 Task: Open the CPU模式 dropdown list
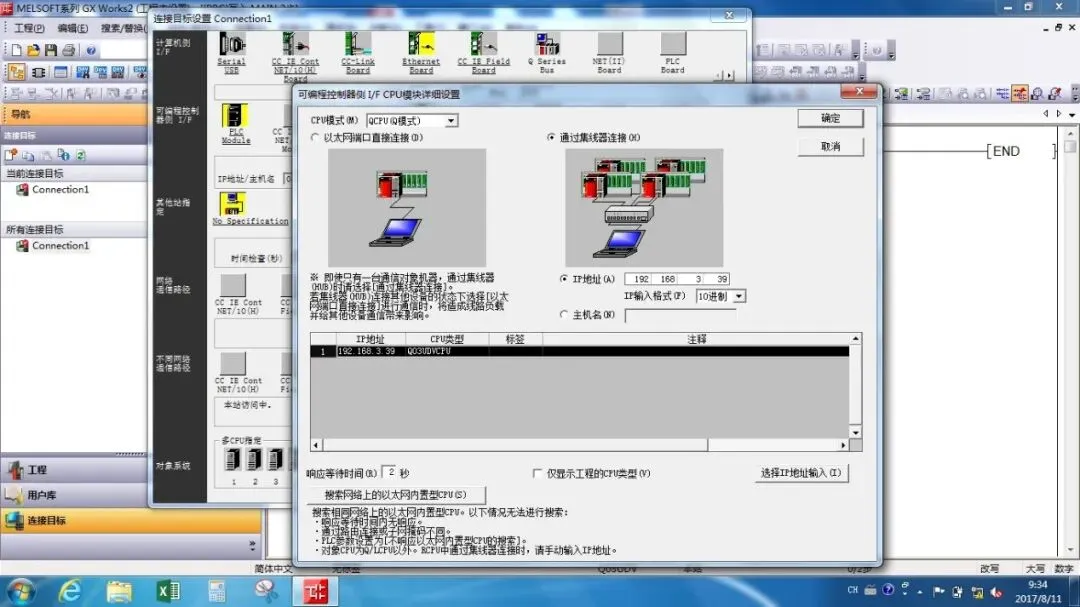pyautogui.click(x=451, y=121)
